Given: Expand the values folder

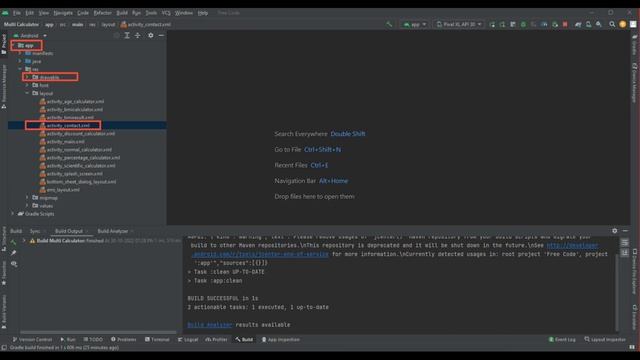Looking at the screenshot, I should [x=27, y=206].
